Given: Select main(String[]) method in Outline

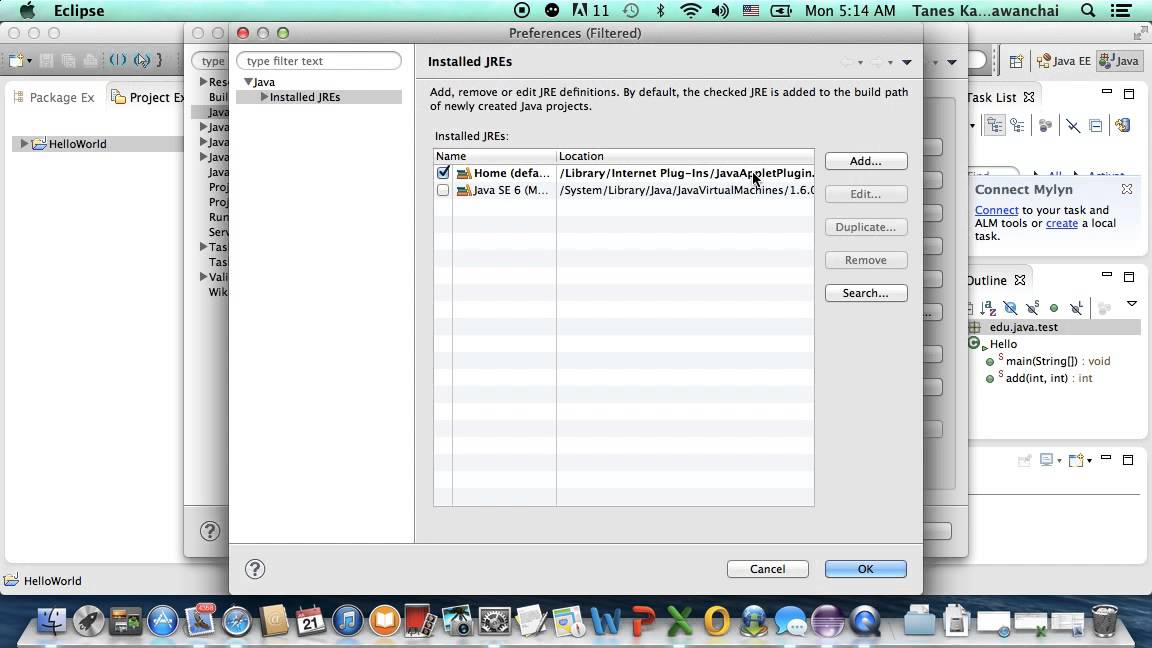Looking at the screenshot, I should tap(1058, 361).
